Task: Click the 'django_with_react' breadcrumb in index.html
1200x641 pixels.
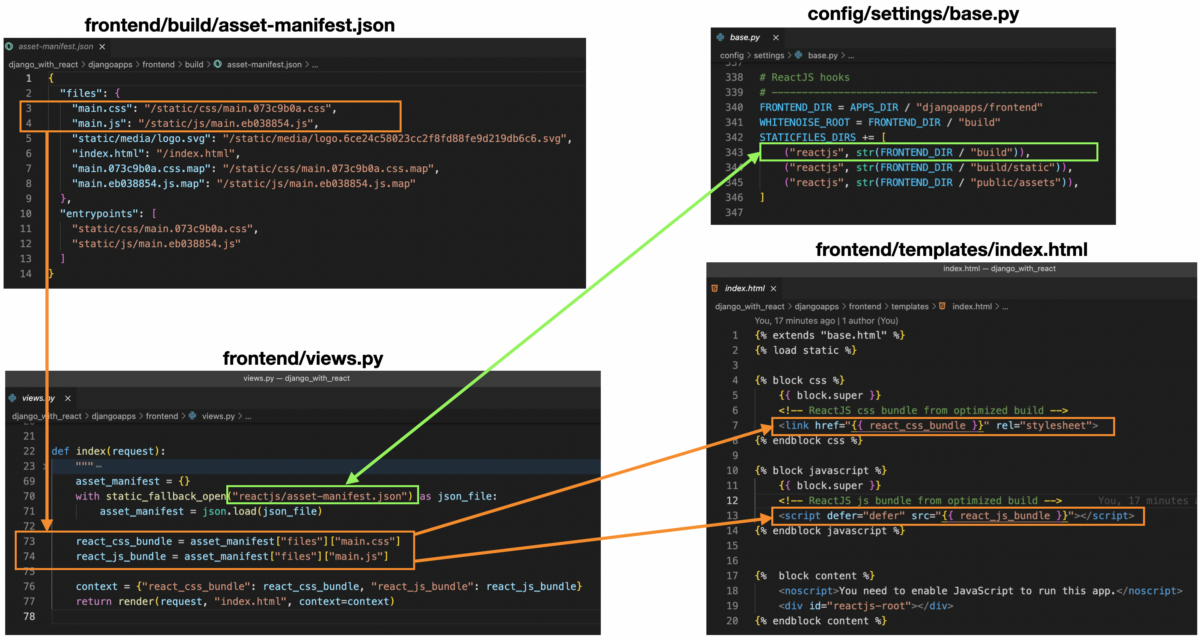Action: click(749, 306)
